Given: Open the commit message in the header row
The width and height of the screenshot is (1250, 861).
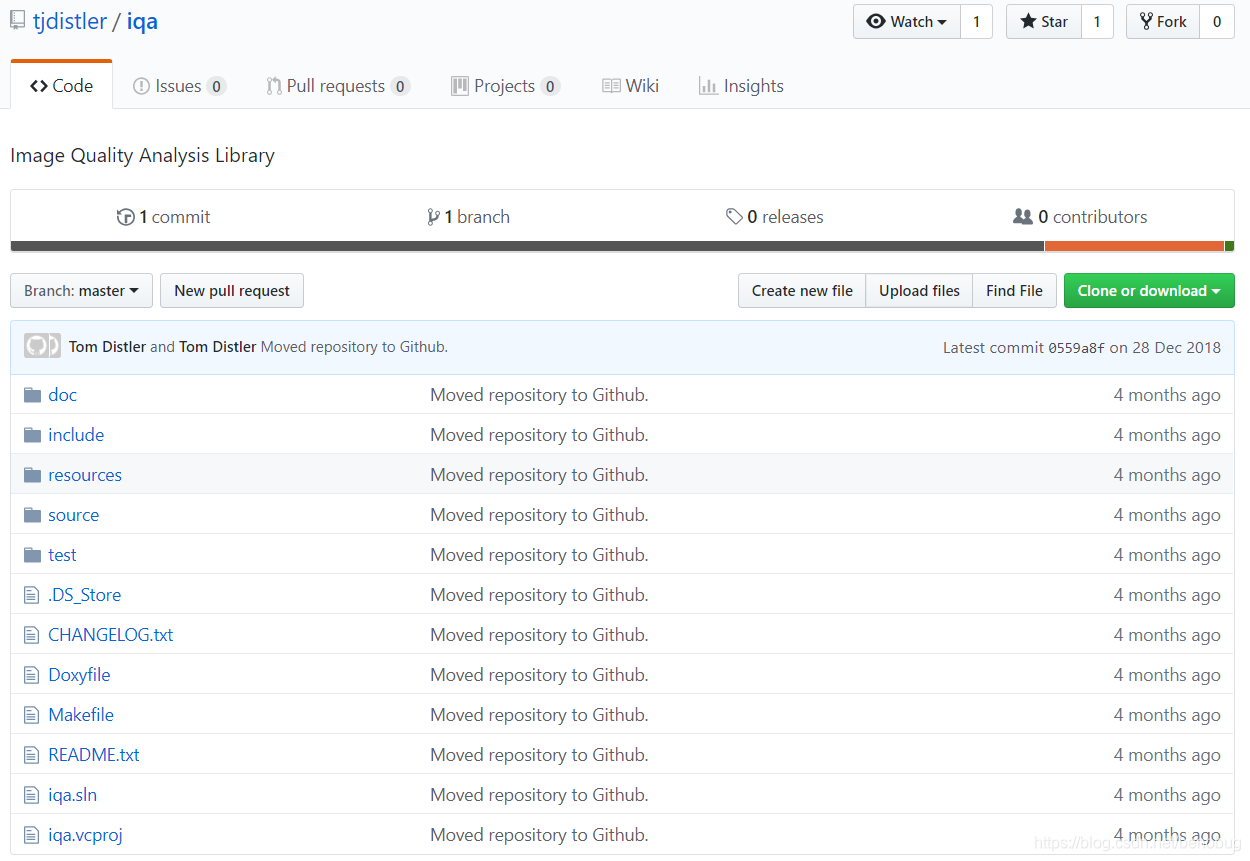Looking at the screenshot, I should coord(354,347).
